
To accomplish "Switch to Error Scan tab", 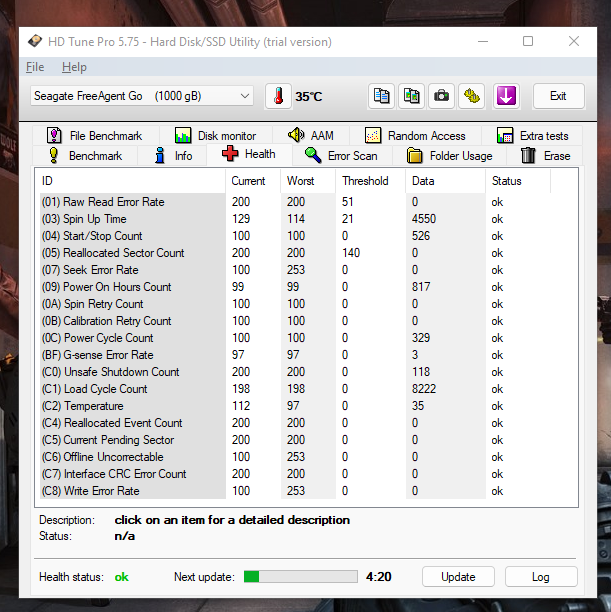I will 342,156.
